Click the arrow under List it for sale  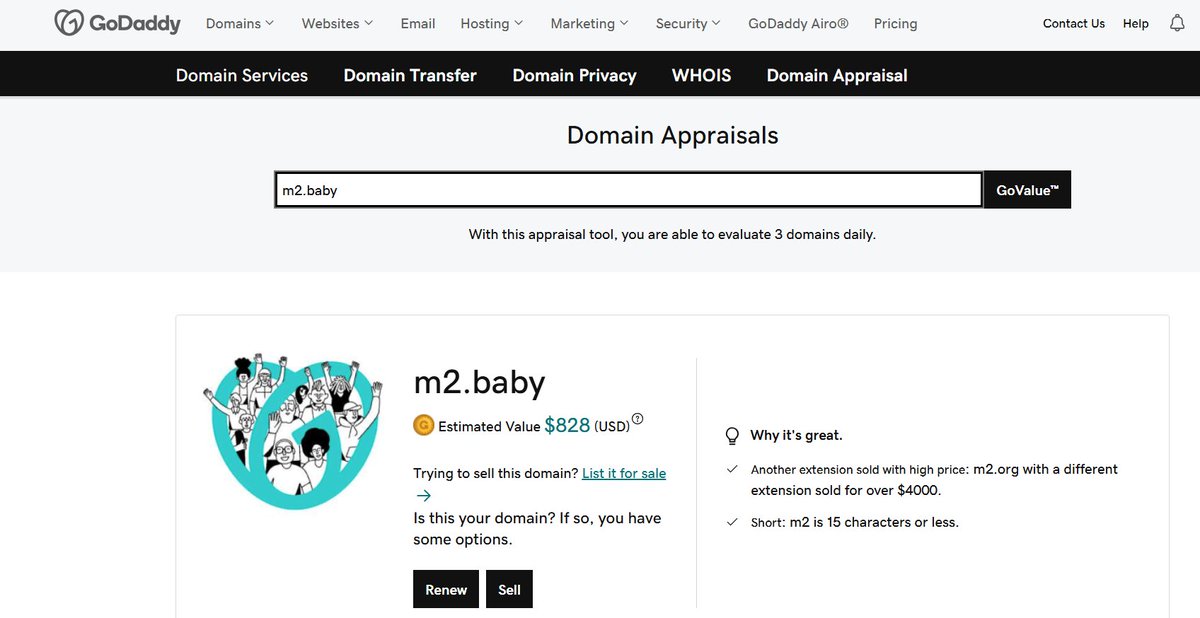pos(424,495)
